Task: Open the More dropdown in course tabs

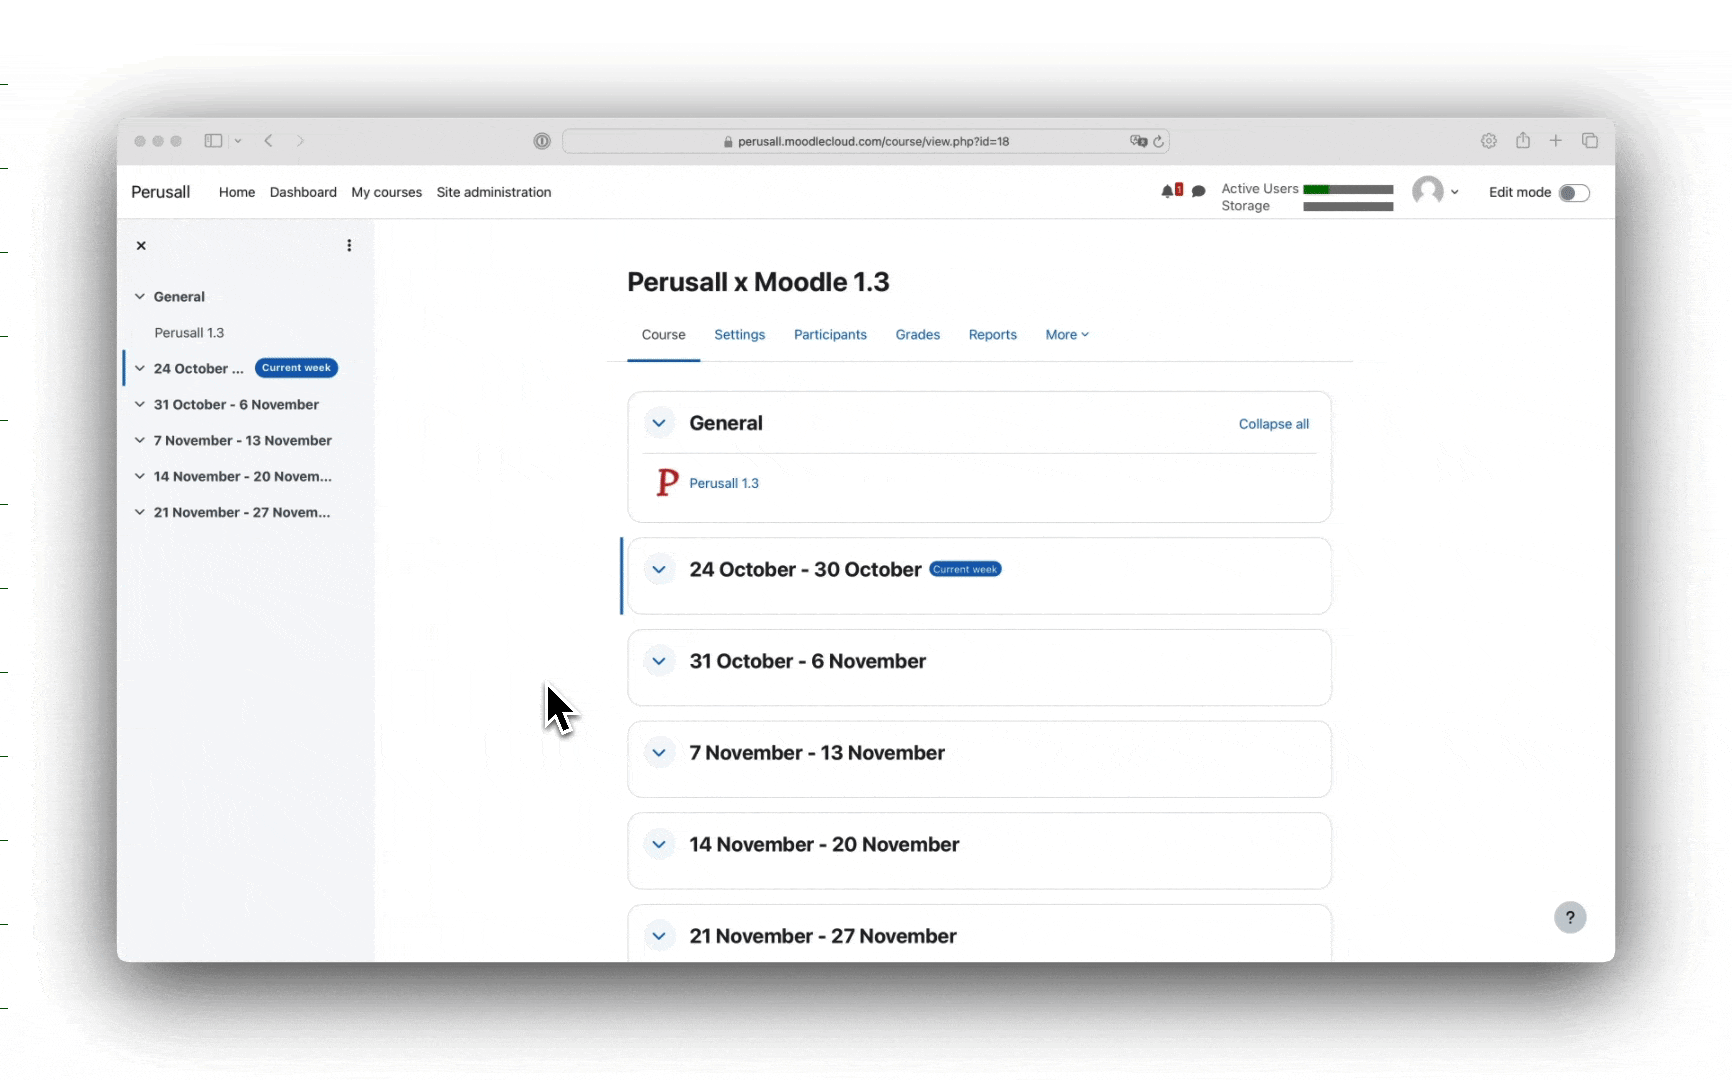Action: [1066, 335]
